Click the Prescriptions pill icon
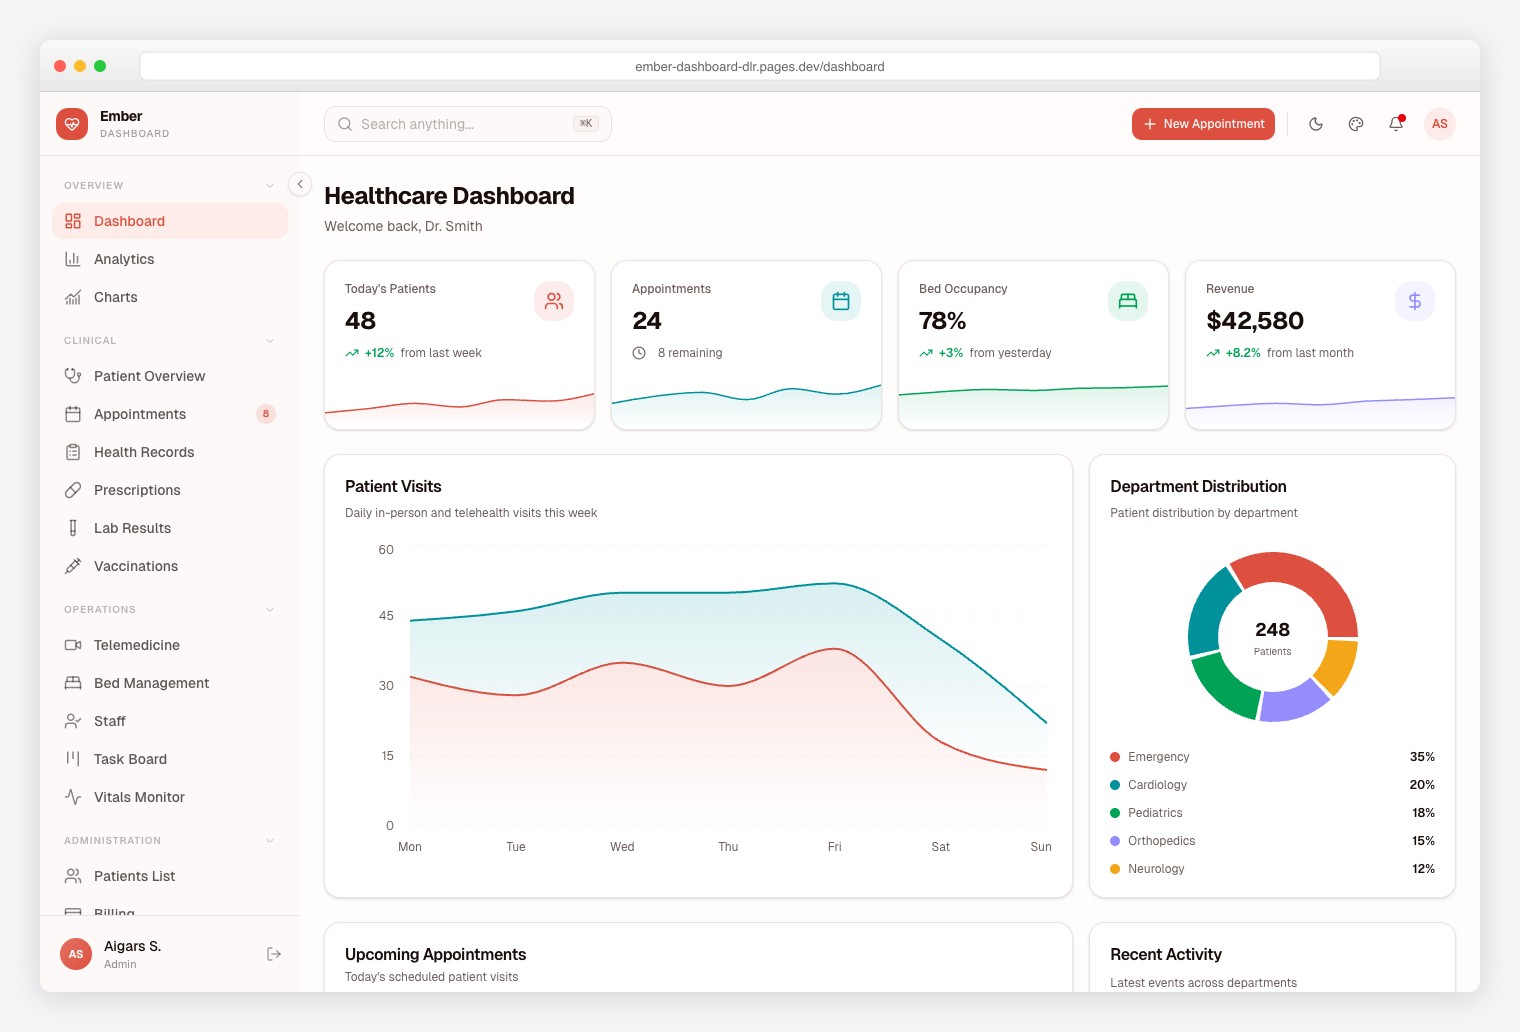 click(x=73, y=490)
